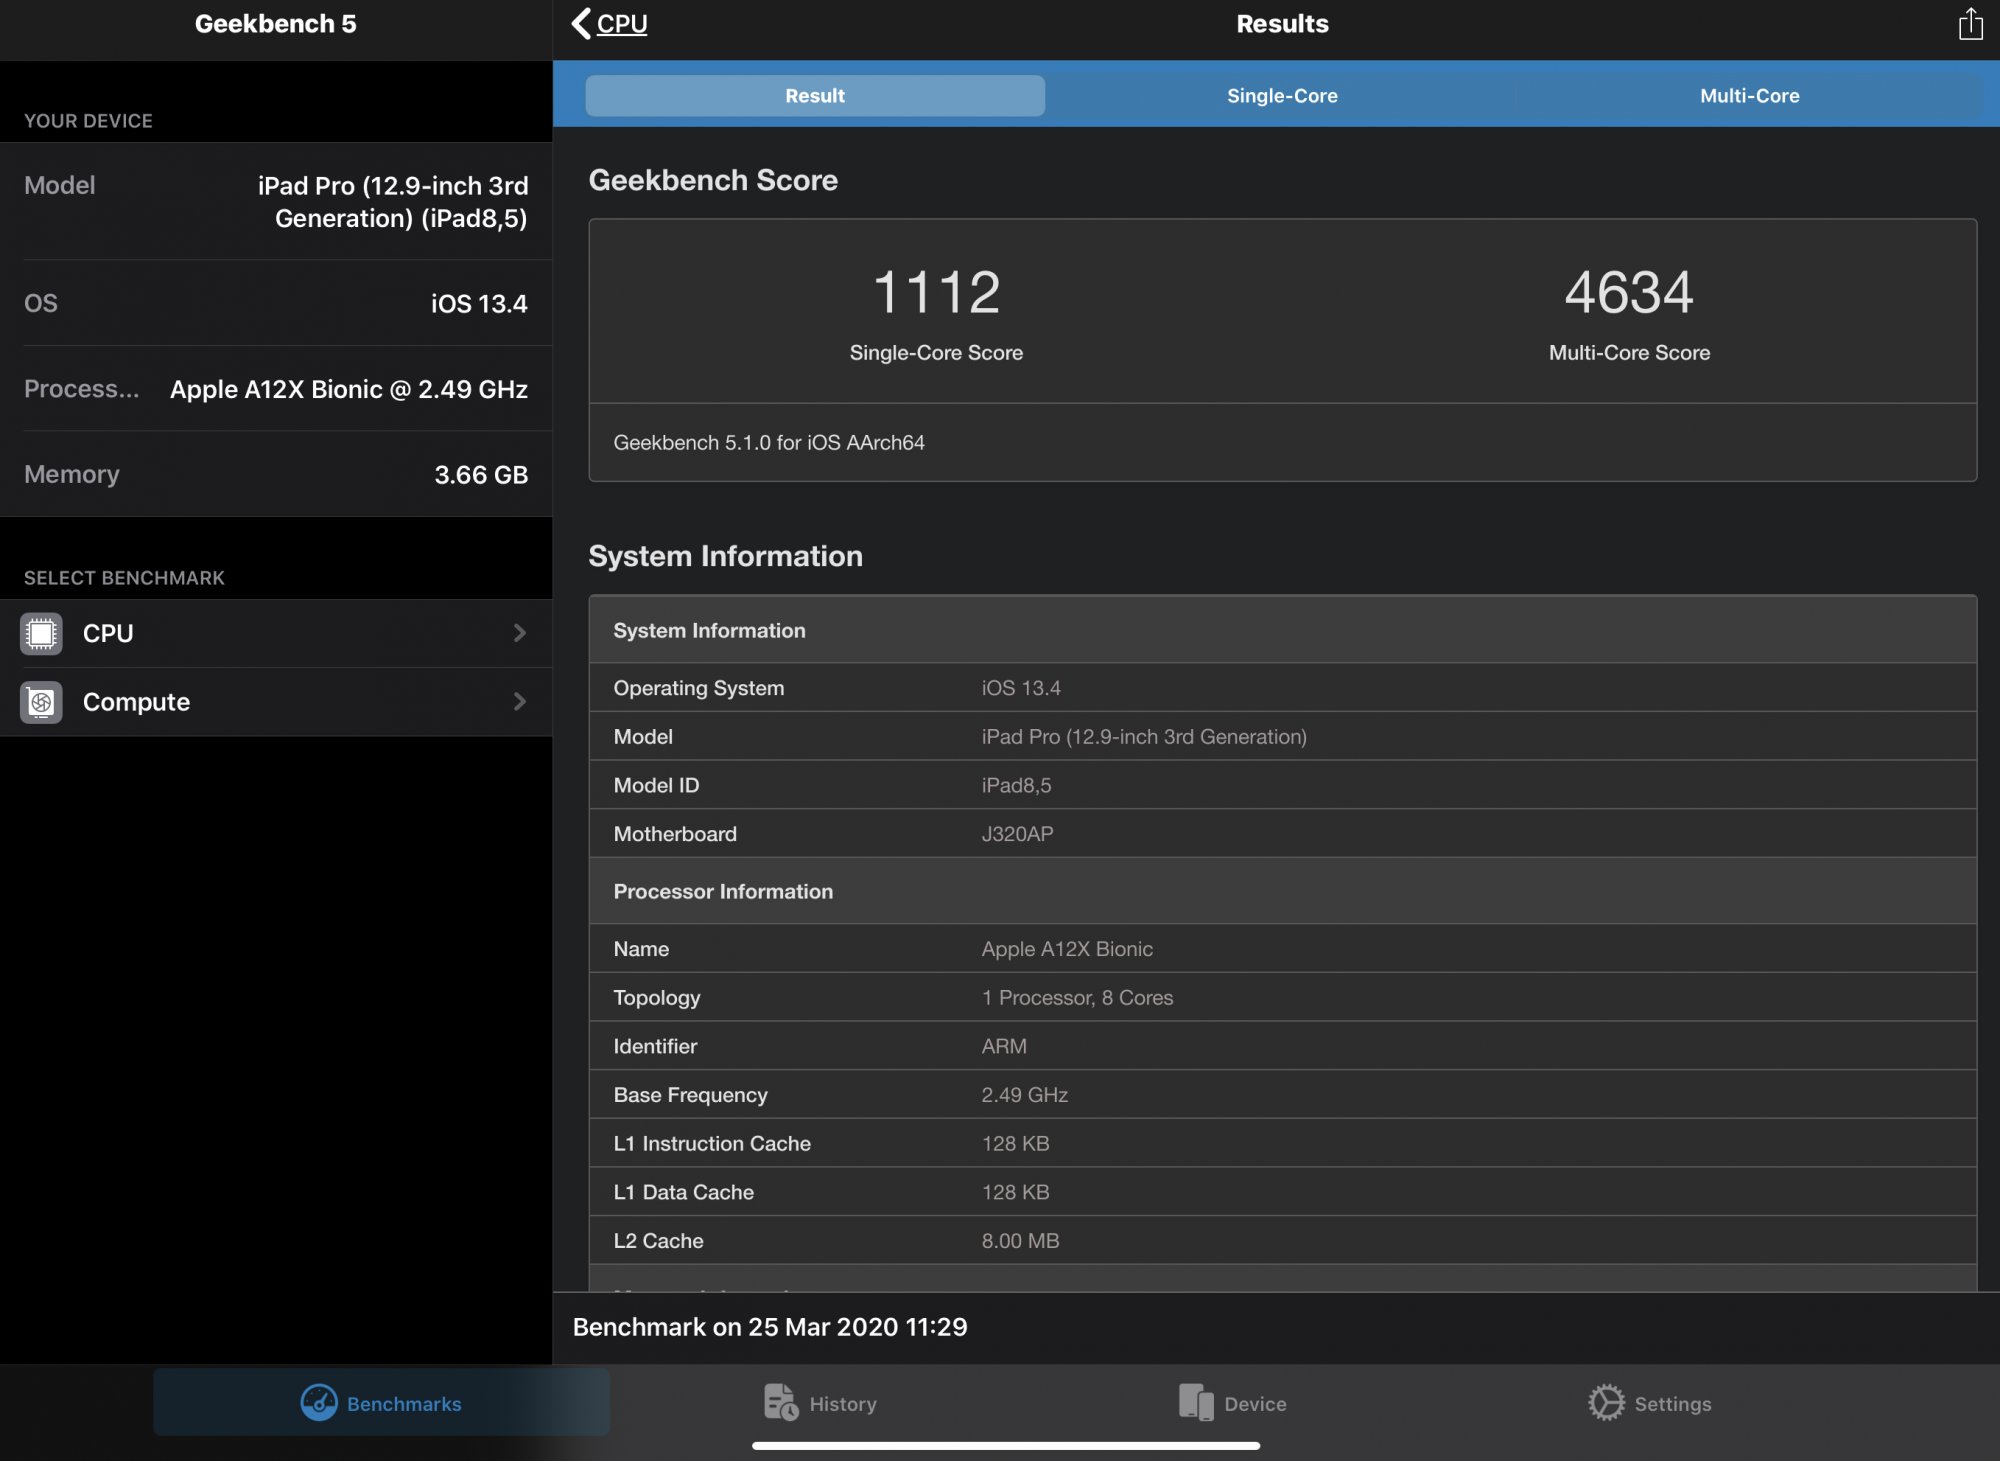This screenshot has height=1461, width=2000.
Task: Click Topology value '1 Processor, 8 Cores'
Action: [1077, 998]
